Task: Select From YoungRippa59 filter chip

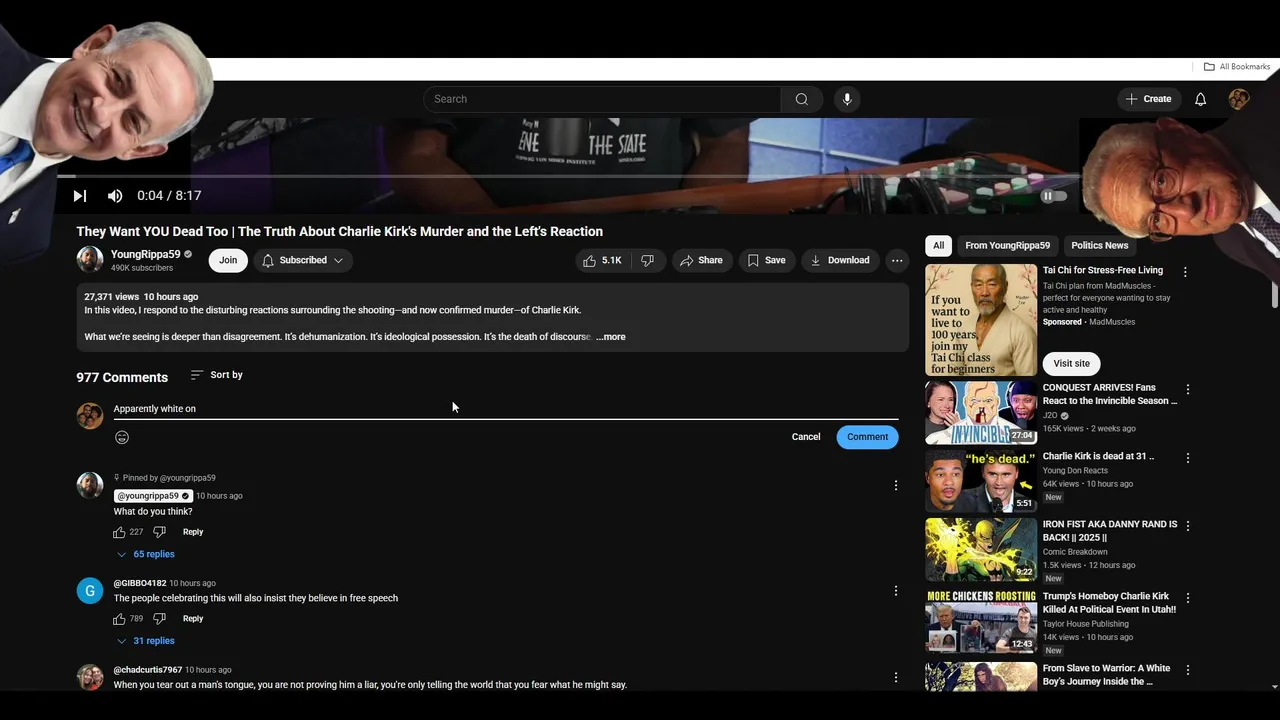Action: click(1007, 246)
